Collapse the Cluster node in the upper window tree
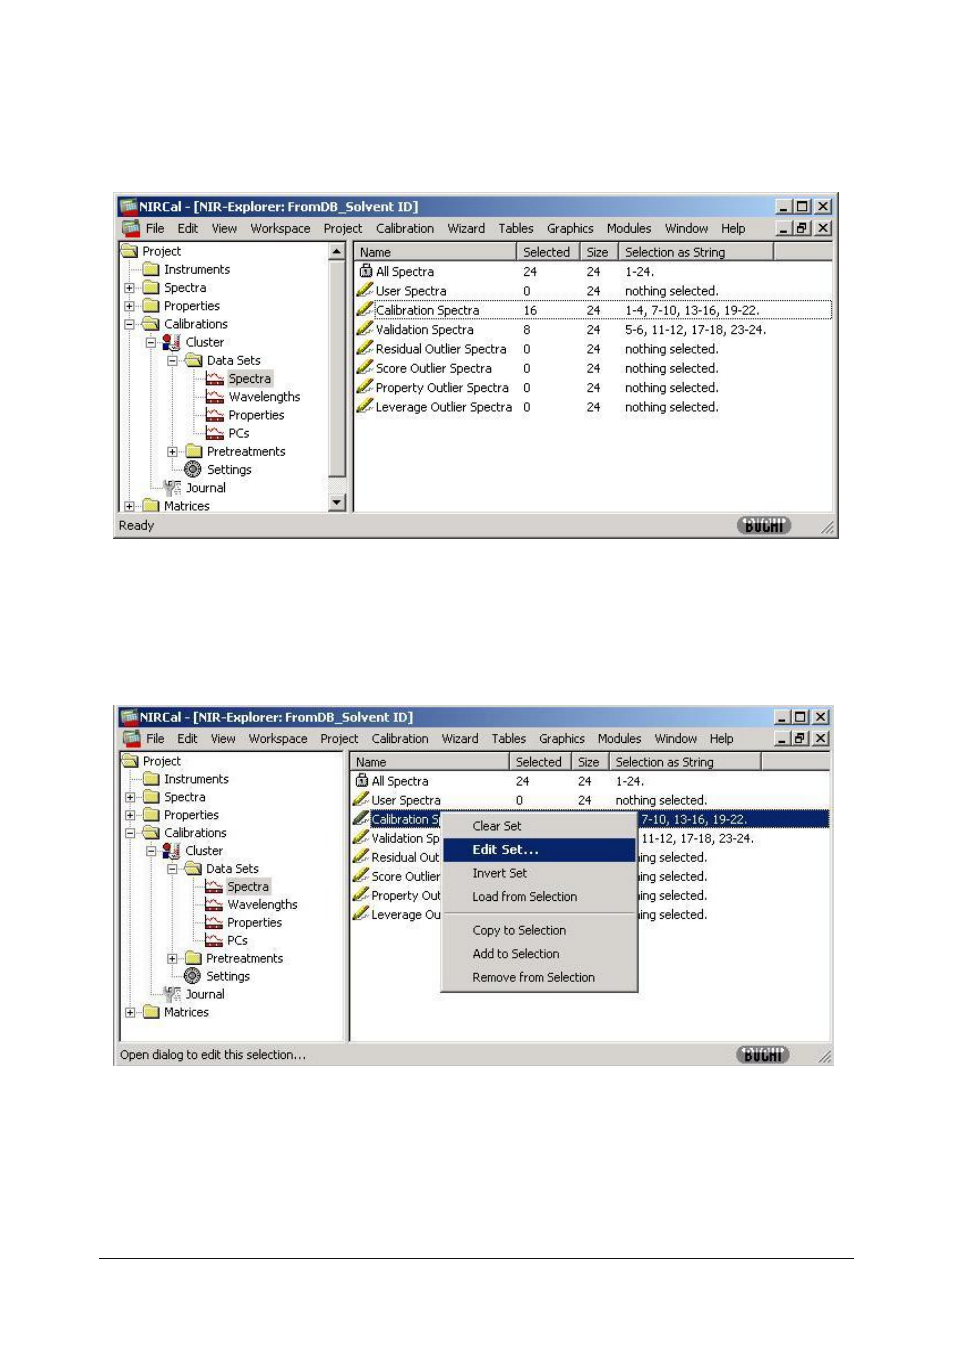The image size is (955, 1350). pyautogui.click(x=151, y=342)
